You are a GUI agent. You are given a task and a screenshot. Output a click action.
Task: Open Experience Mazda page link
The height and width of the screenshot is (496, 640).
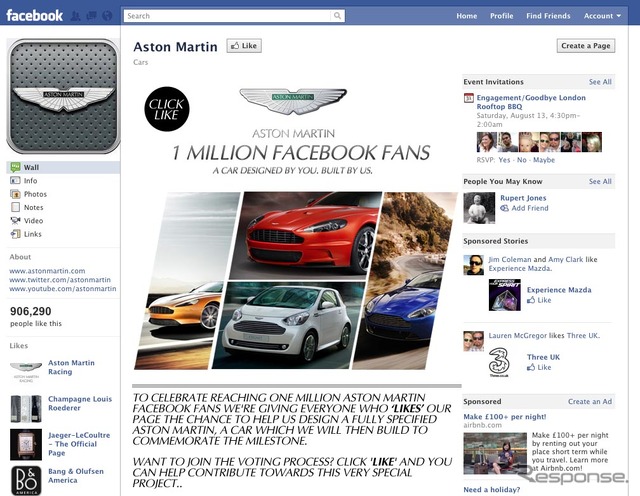point(559,290)
